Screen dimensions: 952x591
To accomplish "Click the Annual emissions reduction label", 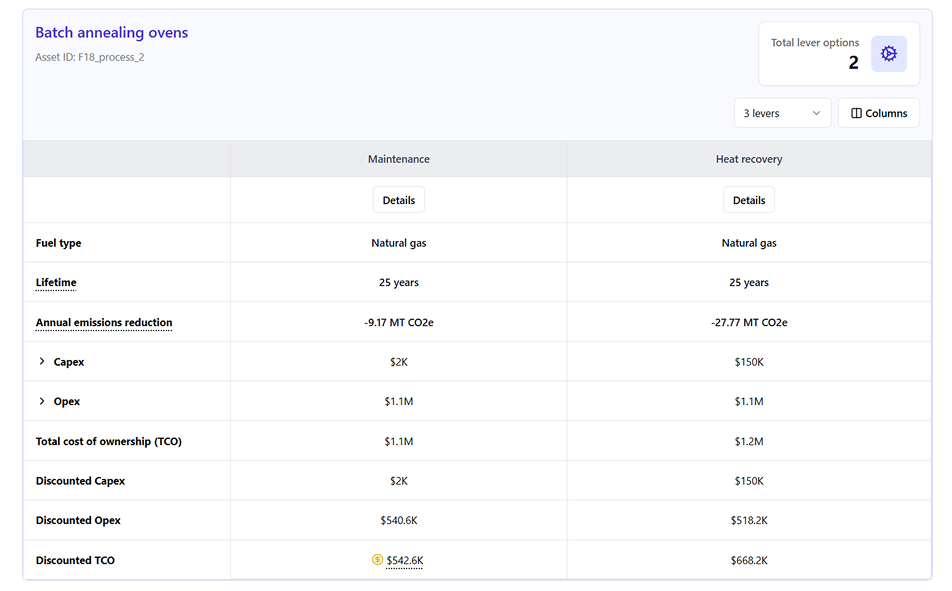I will (x=104, y=323).
